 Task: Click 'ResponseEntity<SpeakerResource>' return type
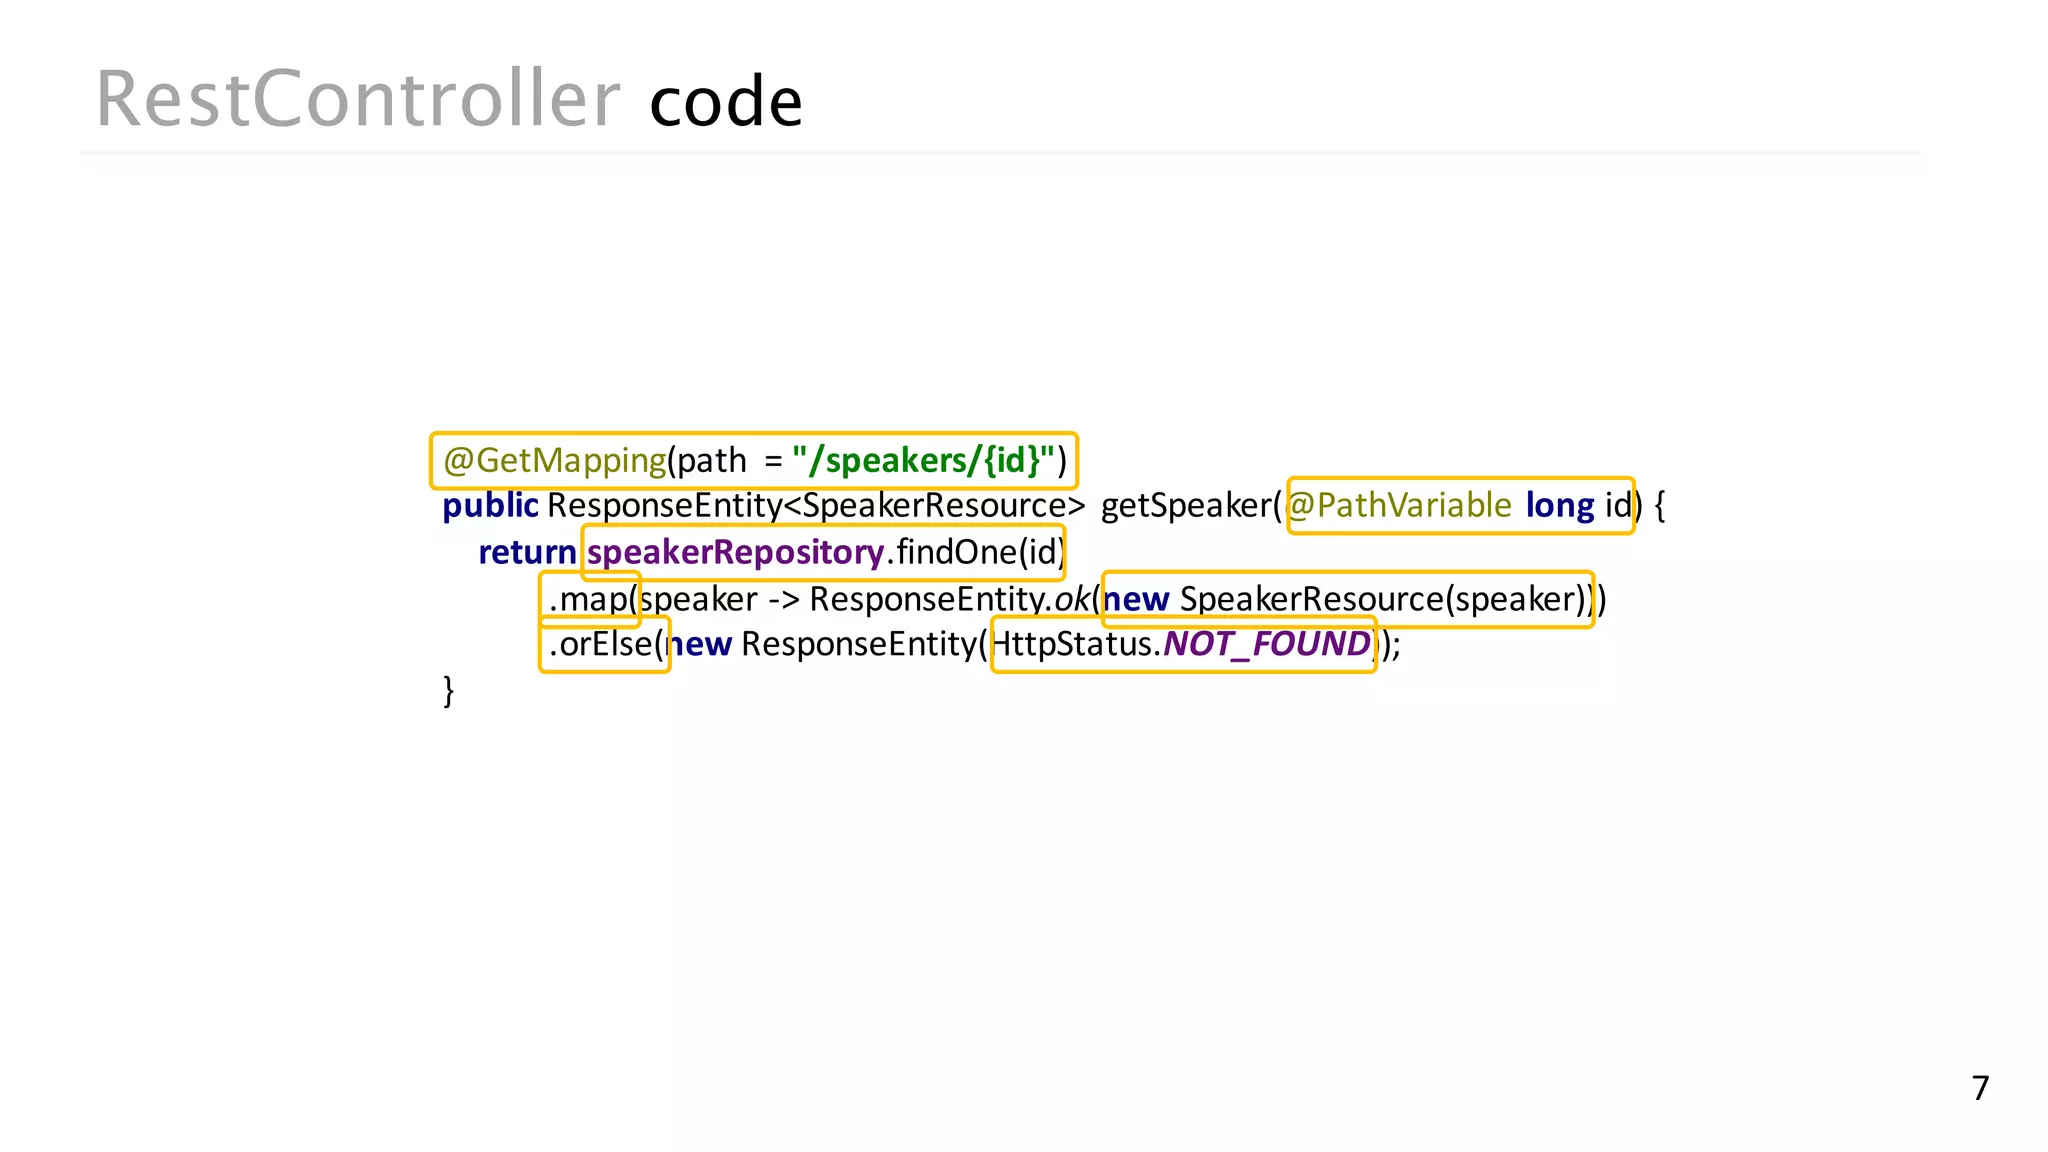click(x=815, y=506)
